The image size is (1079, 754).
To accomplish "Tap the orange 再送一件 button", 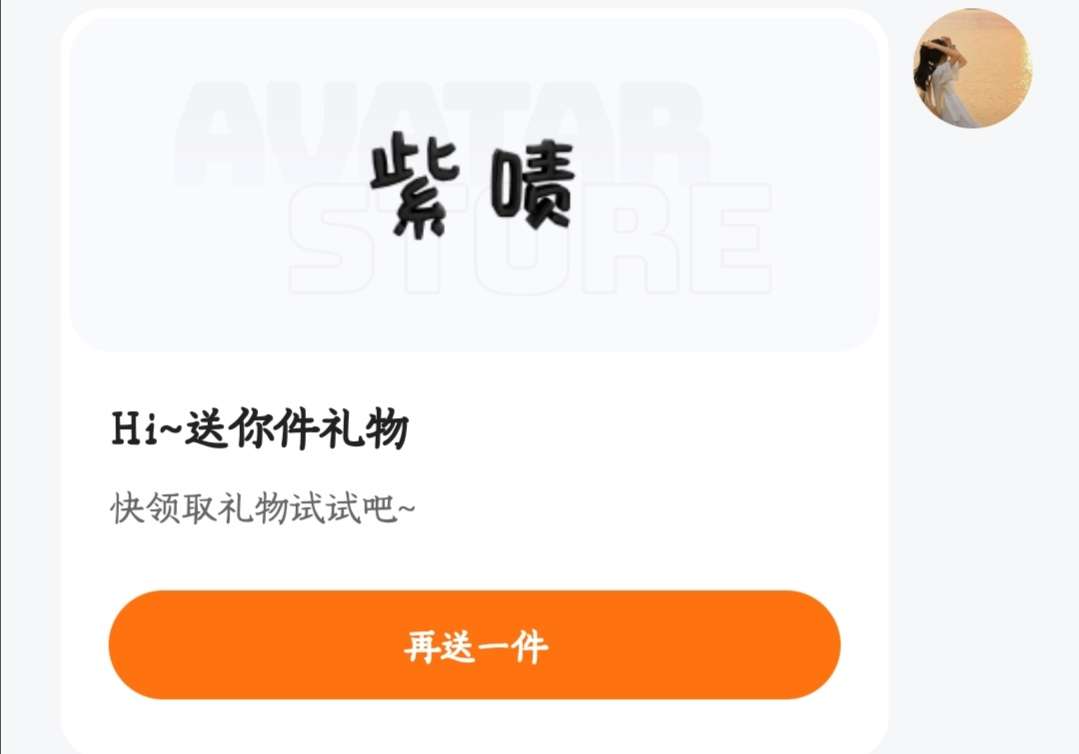I will click(475, 645).
